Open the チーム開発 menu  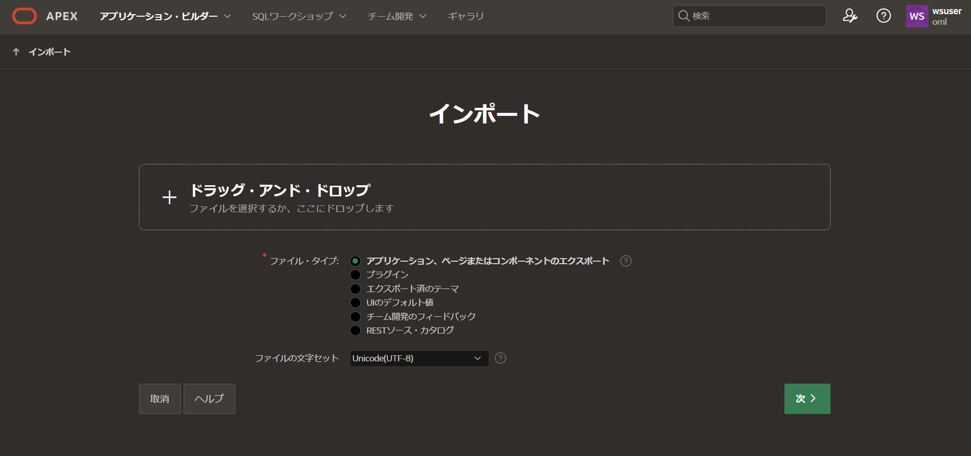coord(396,16)
